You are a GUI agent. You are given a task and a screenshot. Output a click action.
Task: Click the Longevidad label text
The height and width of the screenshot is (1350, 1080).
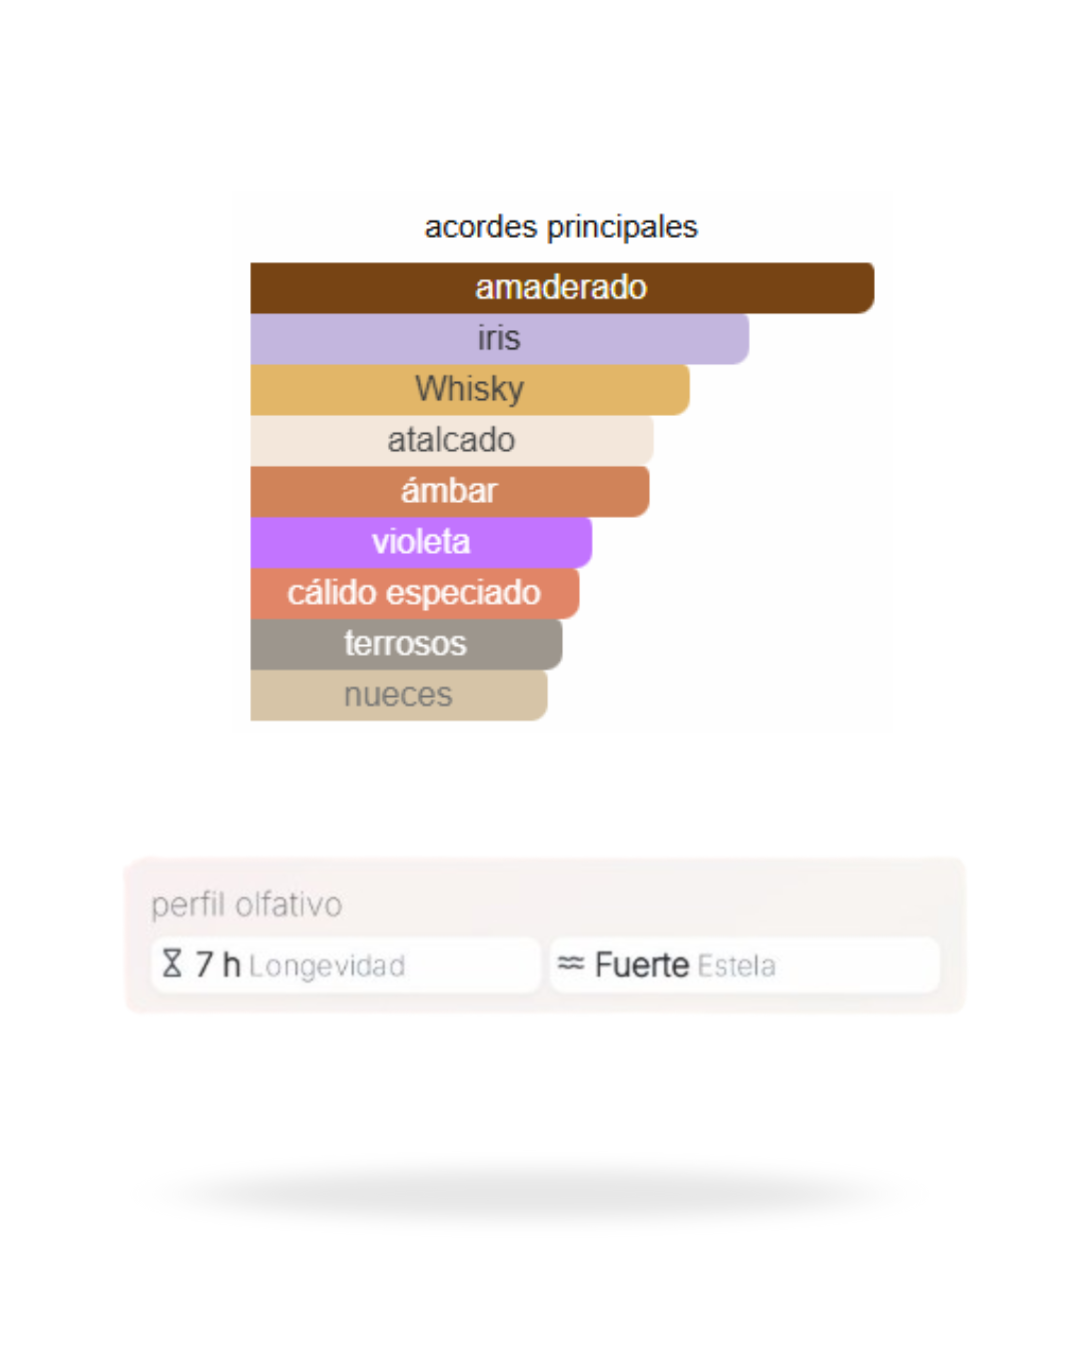point(327,966)
